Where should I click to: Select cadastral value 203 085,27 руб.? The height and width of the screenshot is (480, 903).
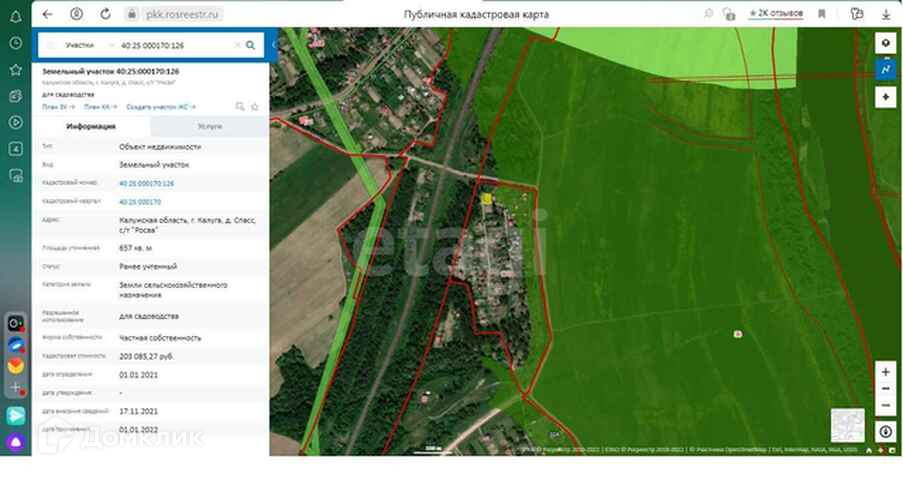(146, 357)
